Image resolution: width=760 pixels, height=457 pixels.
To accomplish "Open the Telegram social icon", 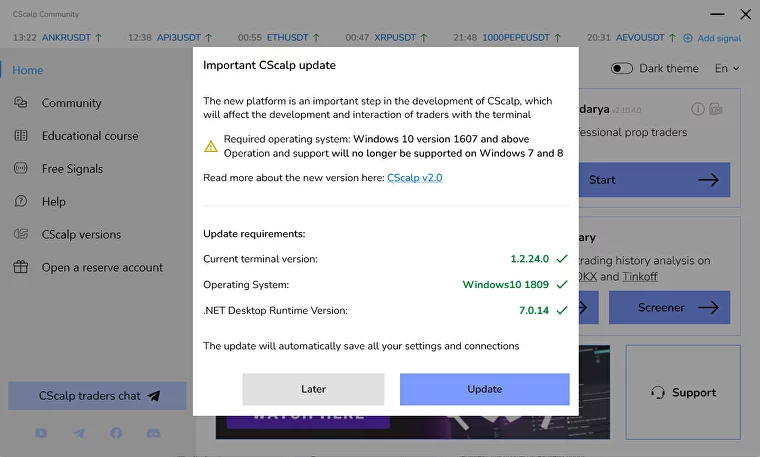I will (79, 433).
